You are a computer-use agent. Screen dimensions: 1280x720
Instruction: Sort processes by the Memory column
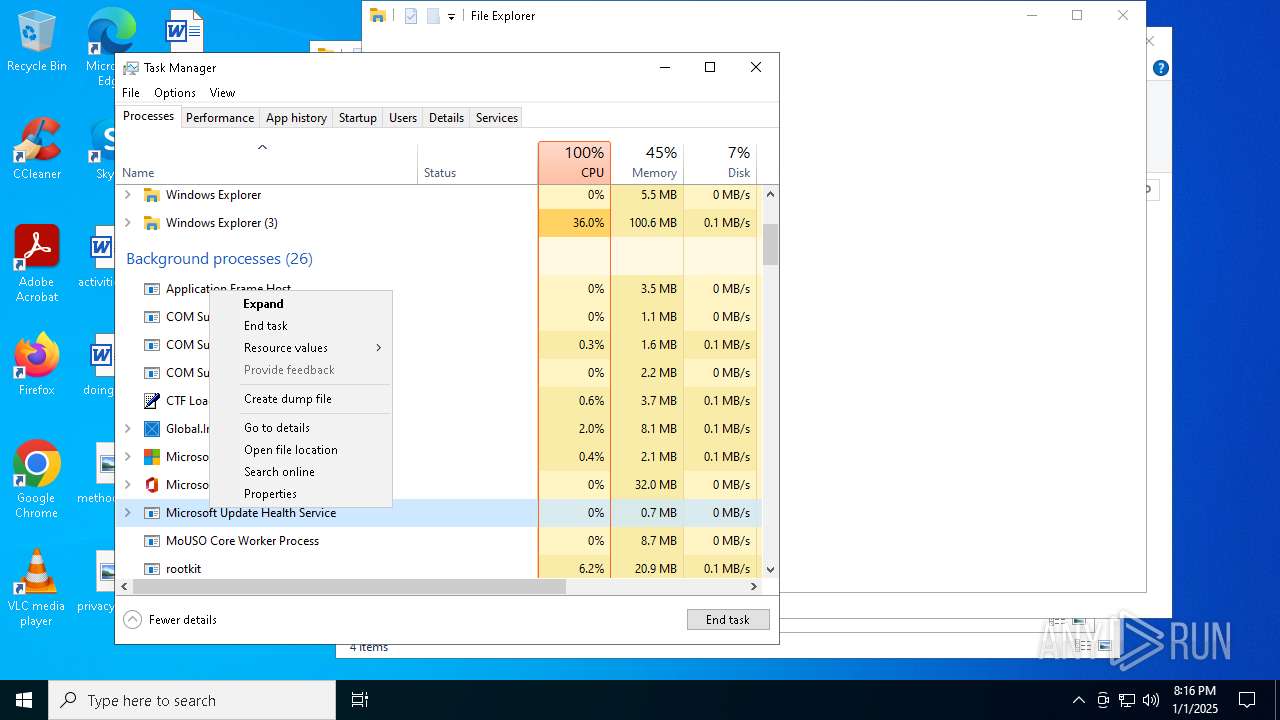[647, 162]
